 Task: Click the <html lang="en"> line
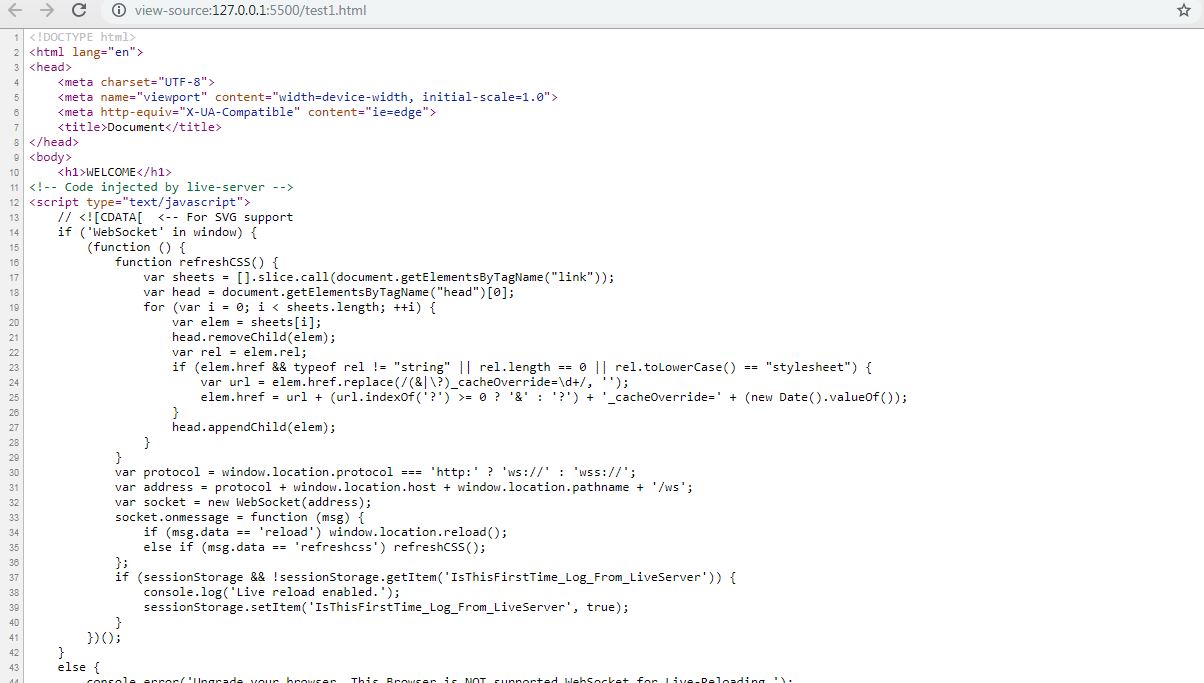coord(86,52)
